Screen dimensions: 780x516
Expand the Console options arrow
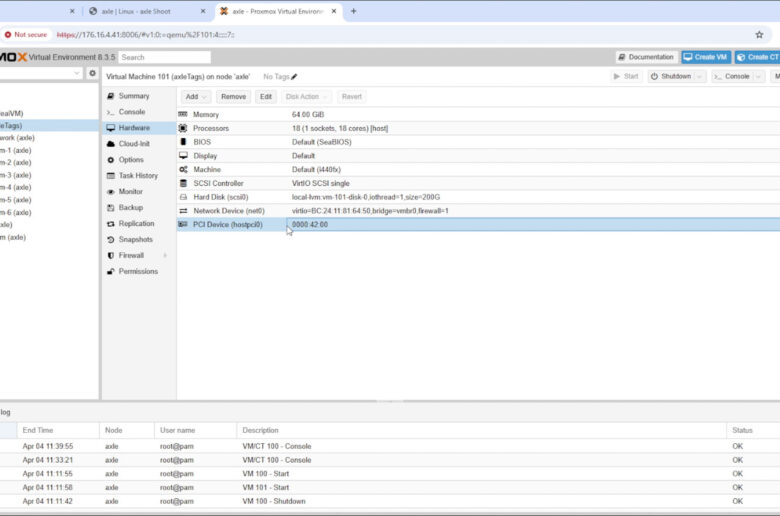tap(758, 77)
